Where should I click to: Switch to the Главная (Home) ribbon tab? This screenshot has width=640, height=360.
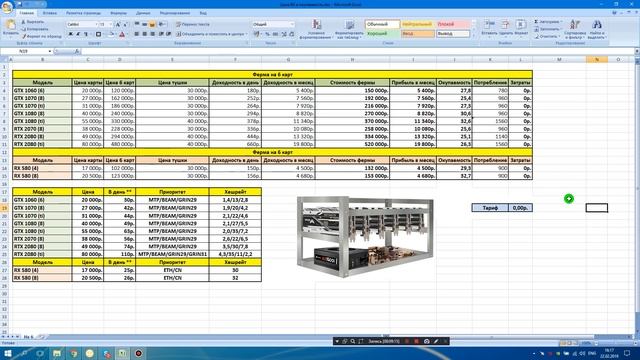(27, 13)
